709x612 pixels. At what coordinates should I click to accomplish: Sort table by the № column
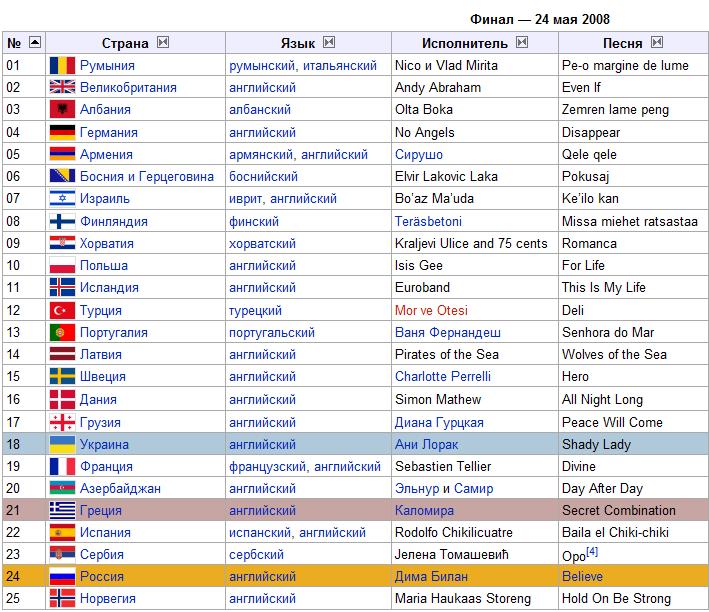(x=35, y=43)
